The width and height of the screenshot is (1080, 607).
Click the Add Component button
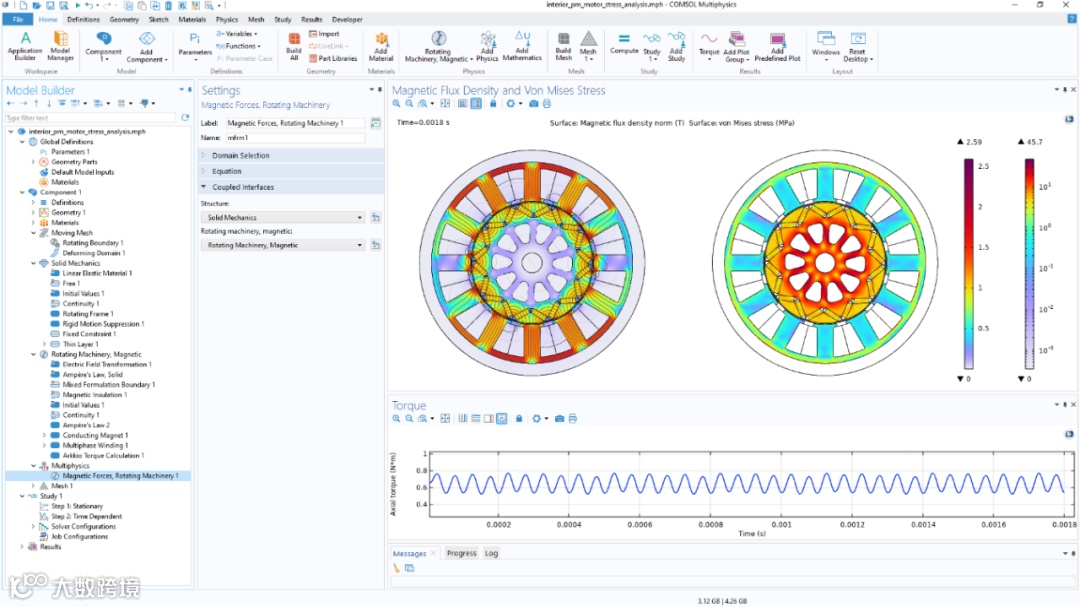[x=146, y=46]
